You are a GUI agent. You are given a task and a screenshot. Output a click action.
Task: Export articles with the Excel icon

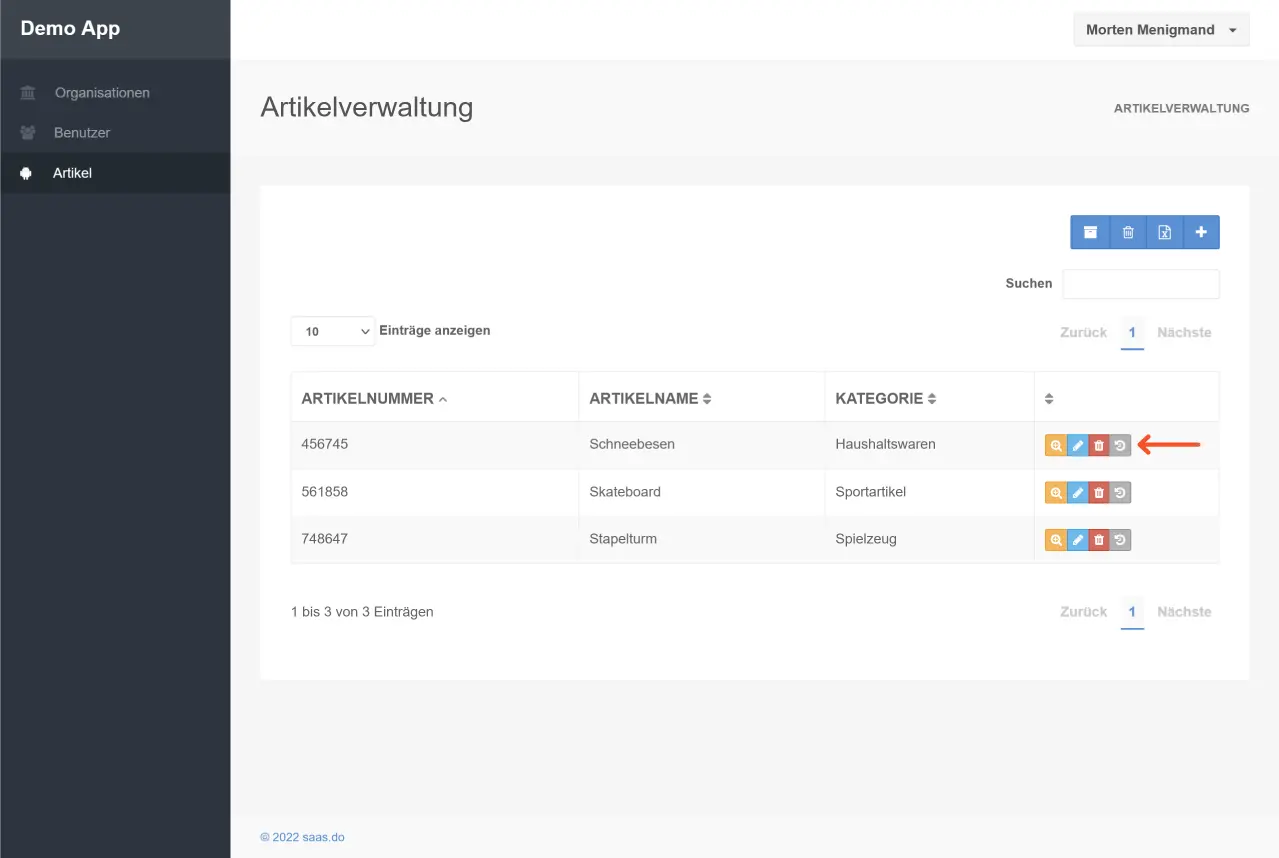[1165, 232]
